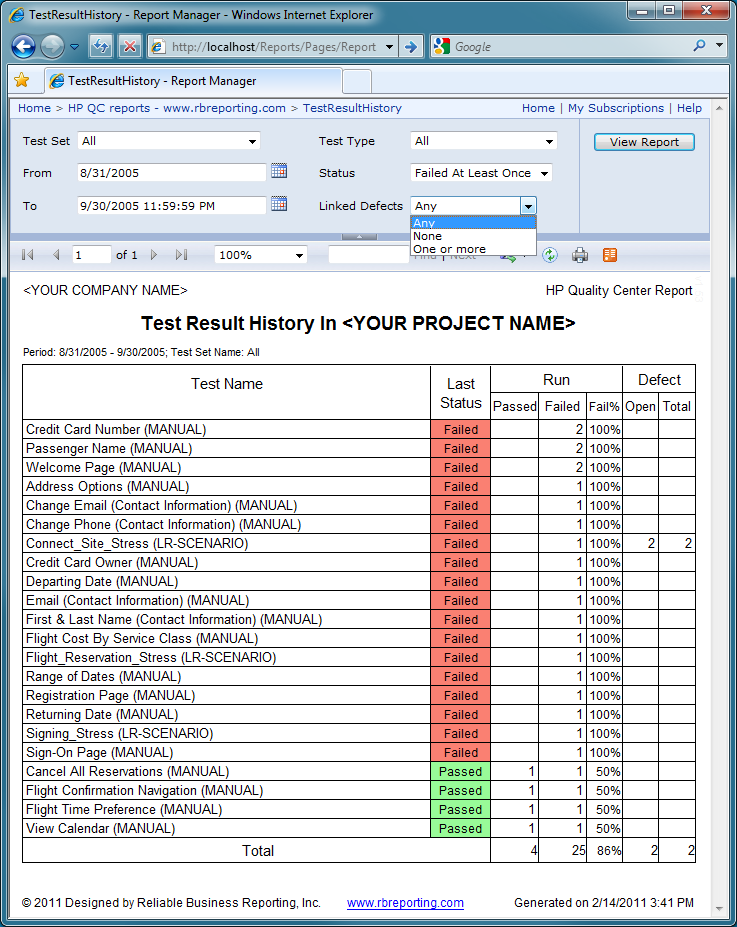Open the recent pages dropdown arrow
The image size is (737, 927).
(x=74, y=46)
